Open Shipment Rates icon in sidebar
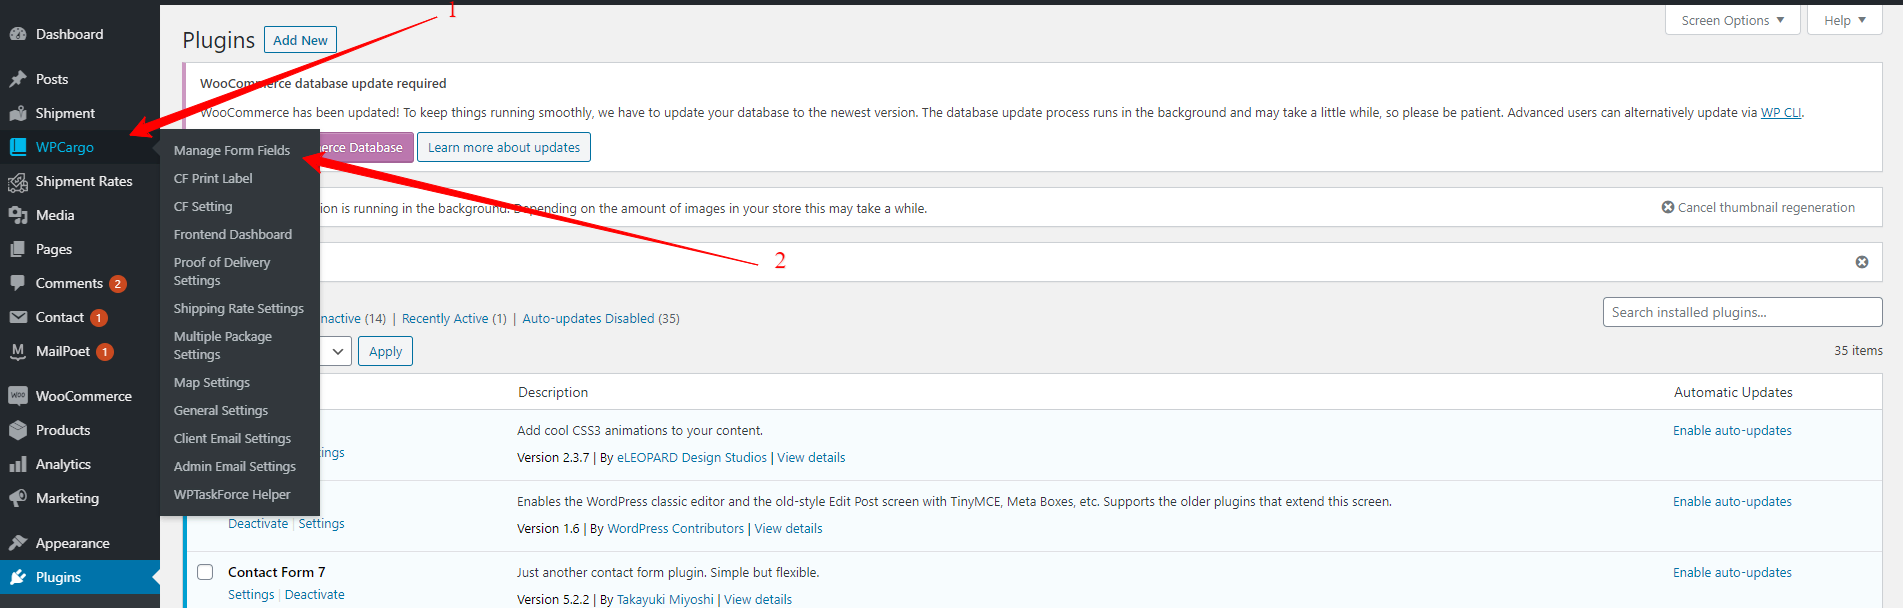This screenshot has width=1903, height=608. (x=18, y=181)
